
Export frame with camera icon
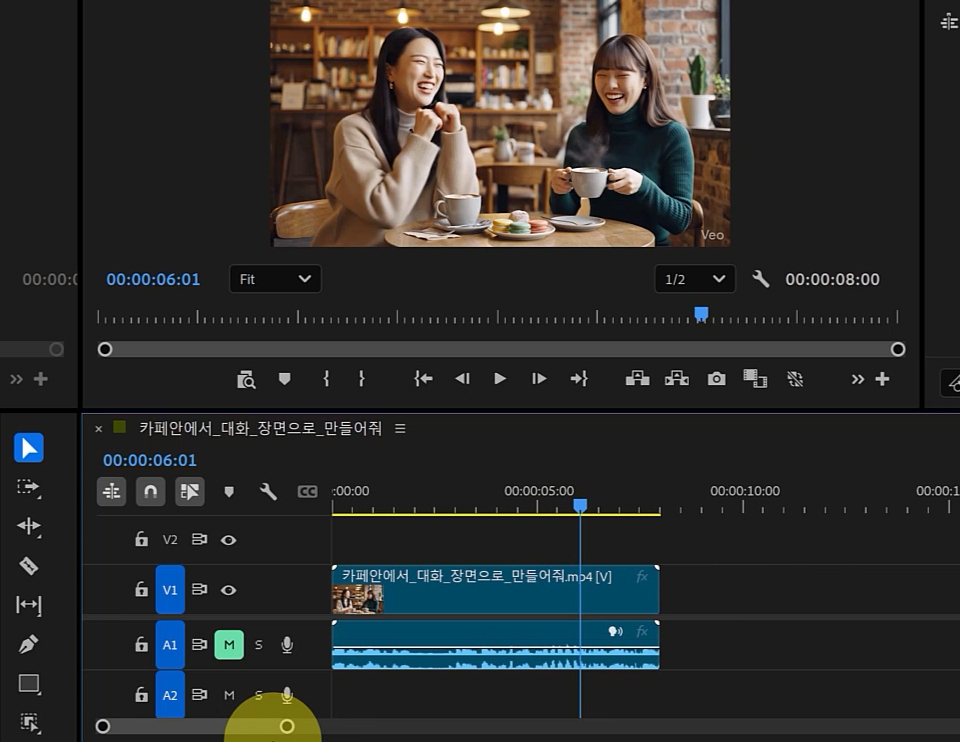[716, 379]
